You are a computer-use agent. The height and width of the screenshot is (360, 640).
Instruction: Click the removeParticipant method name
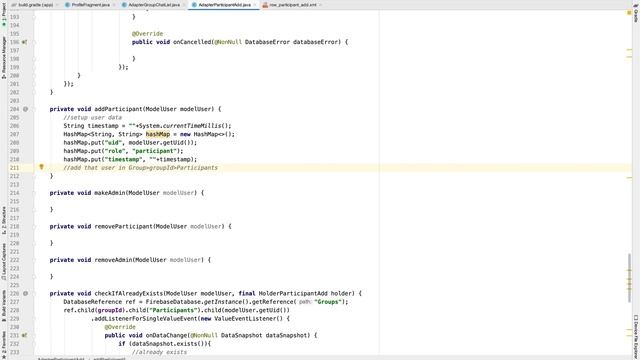(123, 226)
